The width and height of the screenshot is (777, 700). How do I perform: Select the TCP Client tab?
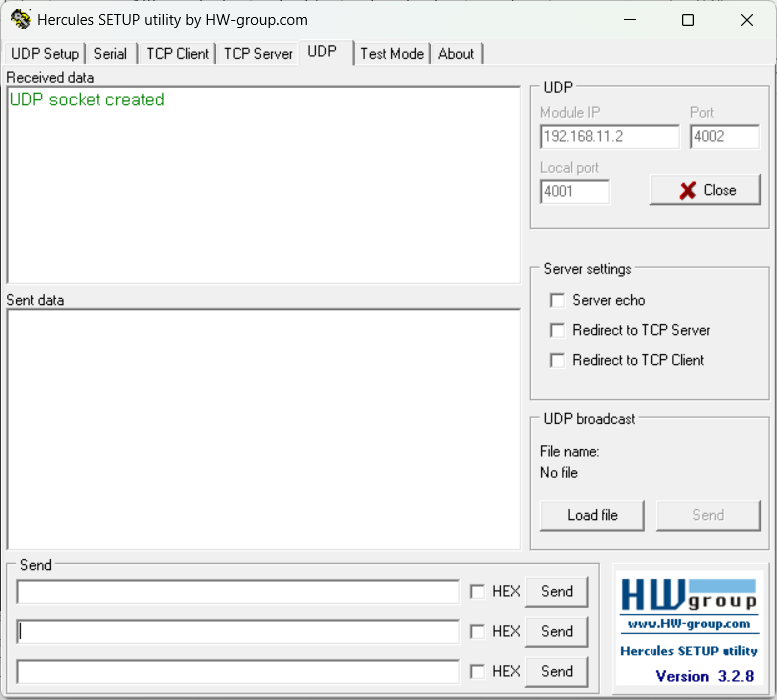pos(178,54)
